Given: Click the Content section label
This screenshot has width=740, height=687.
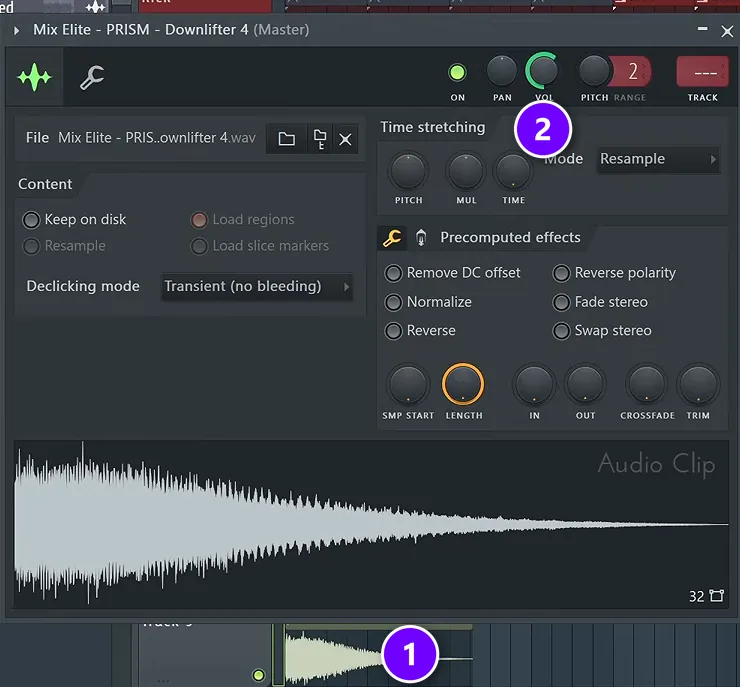Looking at the screenshot, I should [45, 184].
